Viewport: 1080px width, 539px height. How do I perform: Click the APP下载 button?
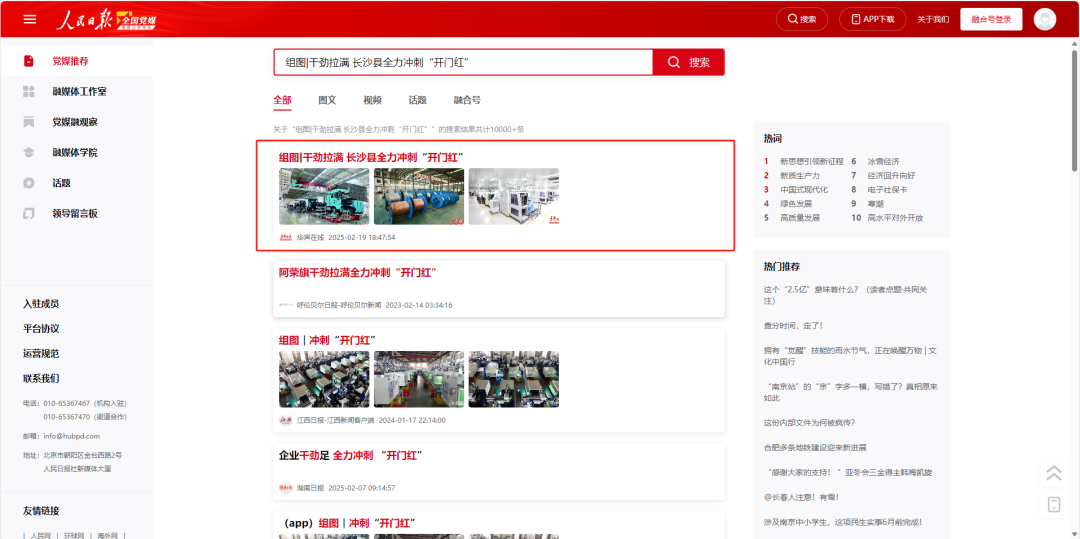click(872, 19)
